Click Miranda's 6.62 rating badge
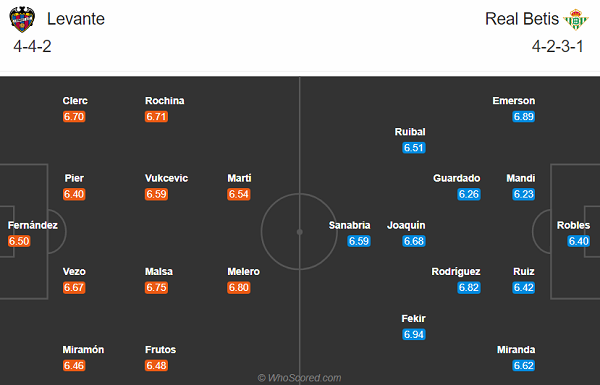600x385 pixels. (x=523, y=365)
